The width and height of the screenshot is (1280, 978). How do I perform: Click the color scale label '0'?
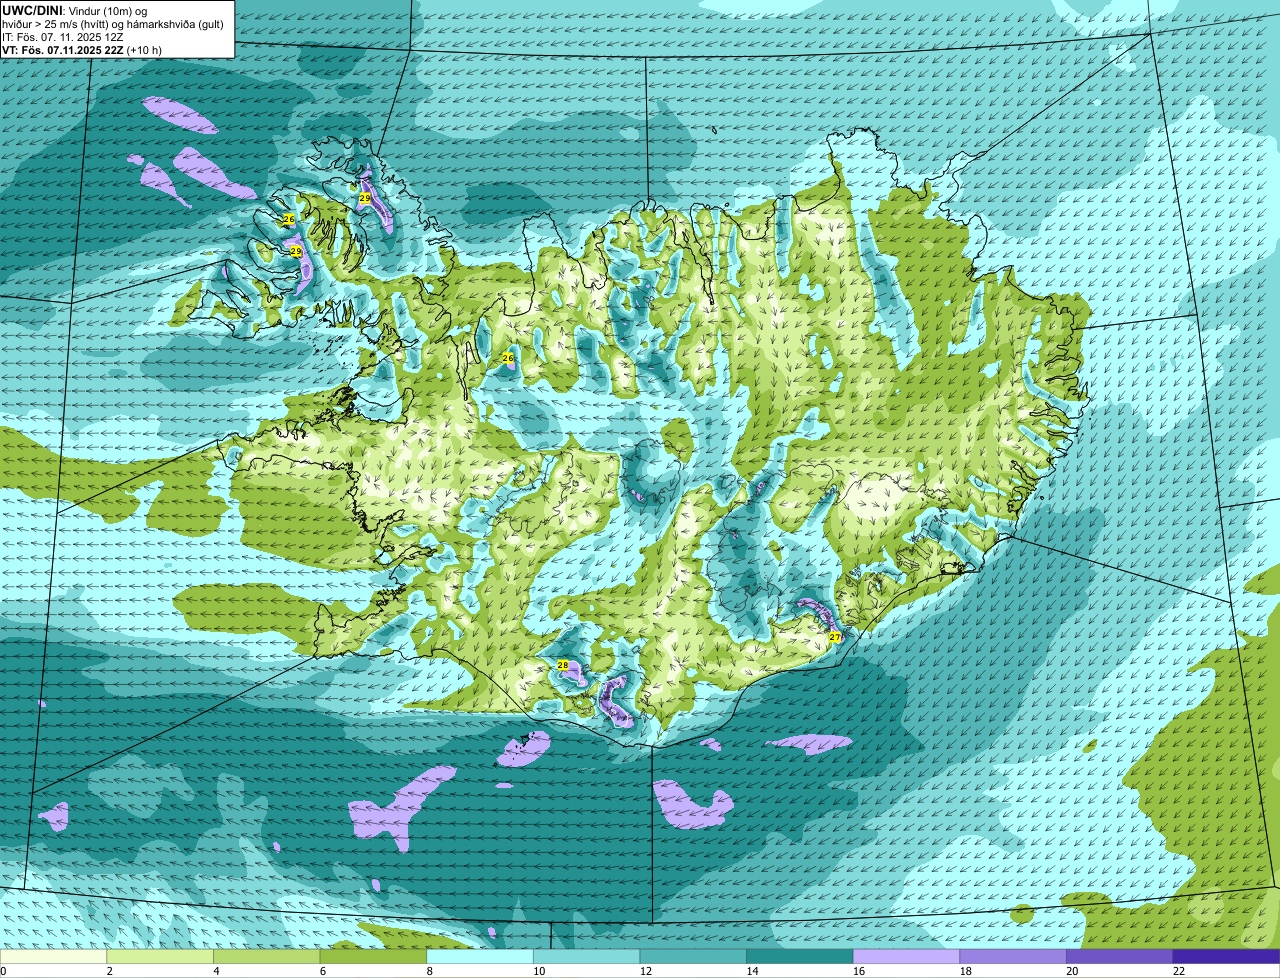pyautogui.click(x=3, y=971)
